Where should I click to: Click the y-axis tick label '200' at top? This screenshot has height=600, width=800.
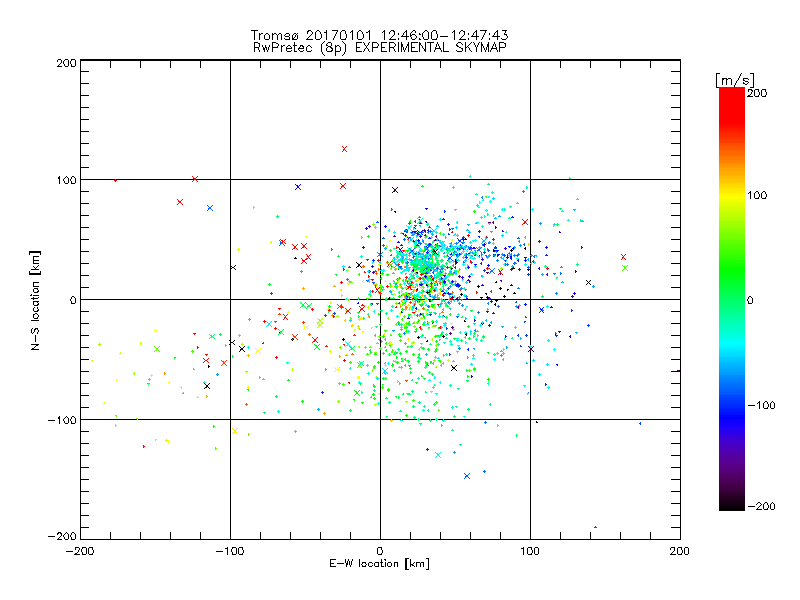point(66,63)
